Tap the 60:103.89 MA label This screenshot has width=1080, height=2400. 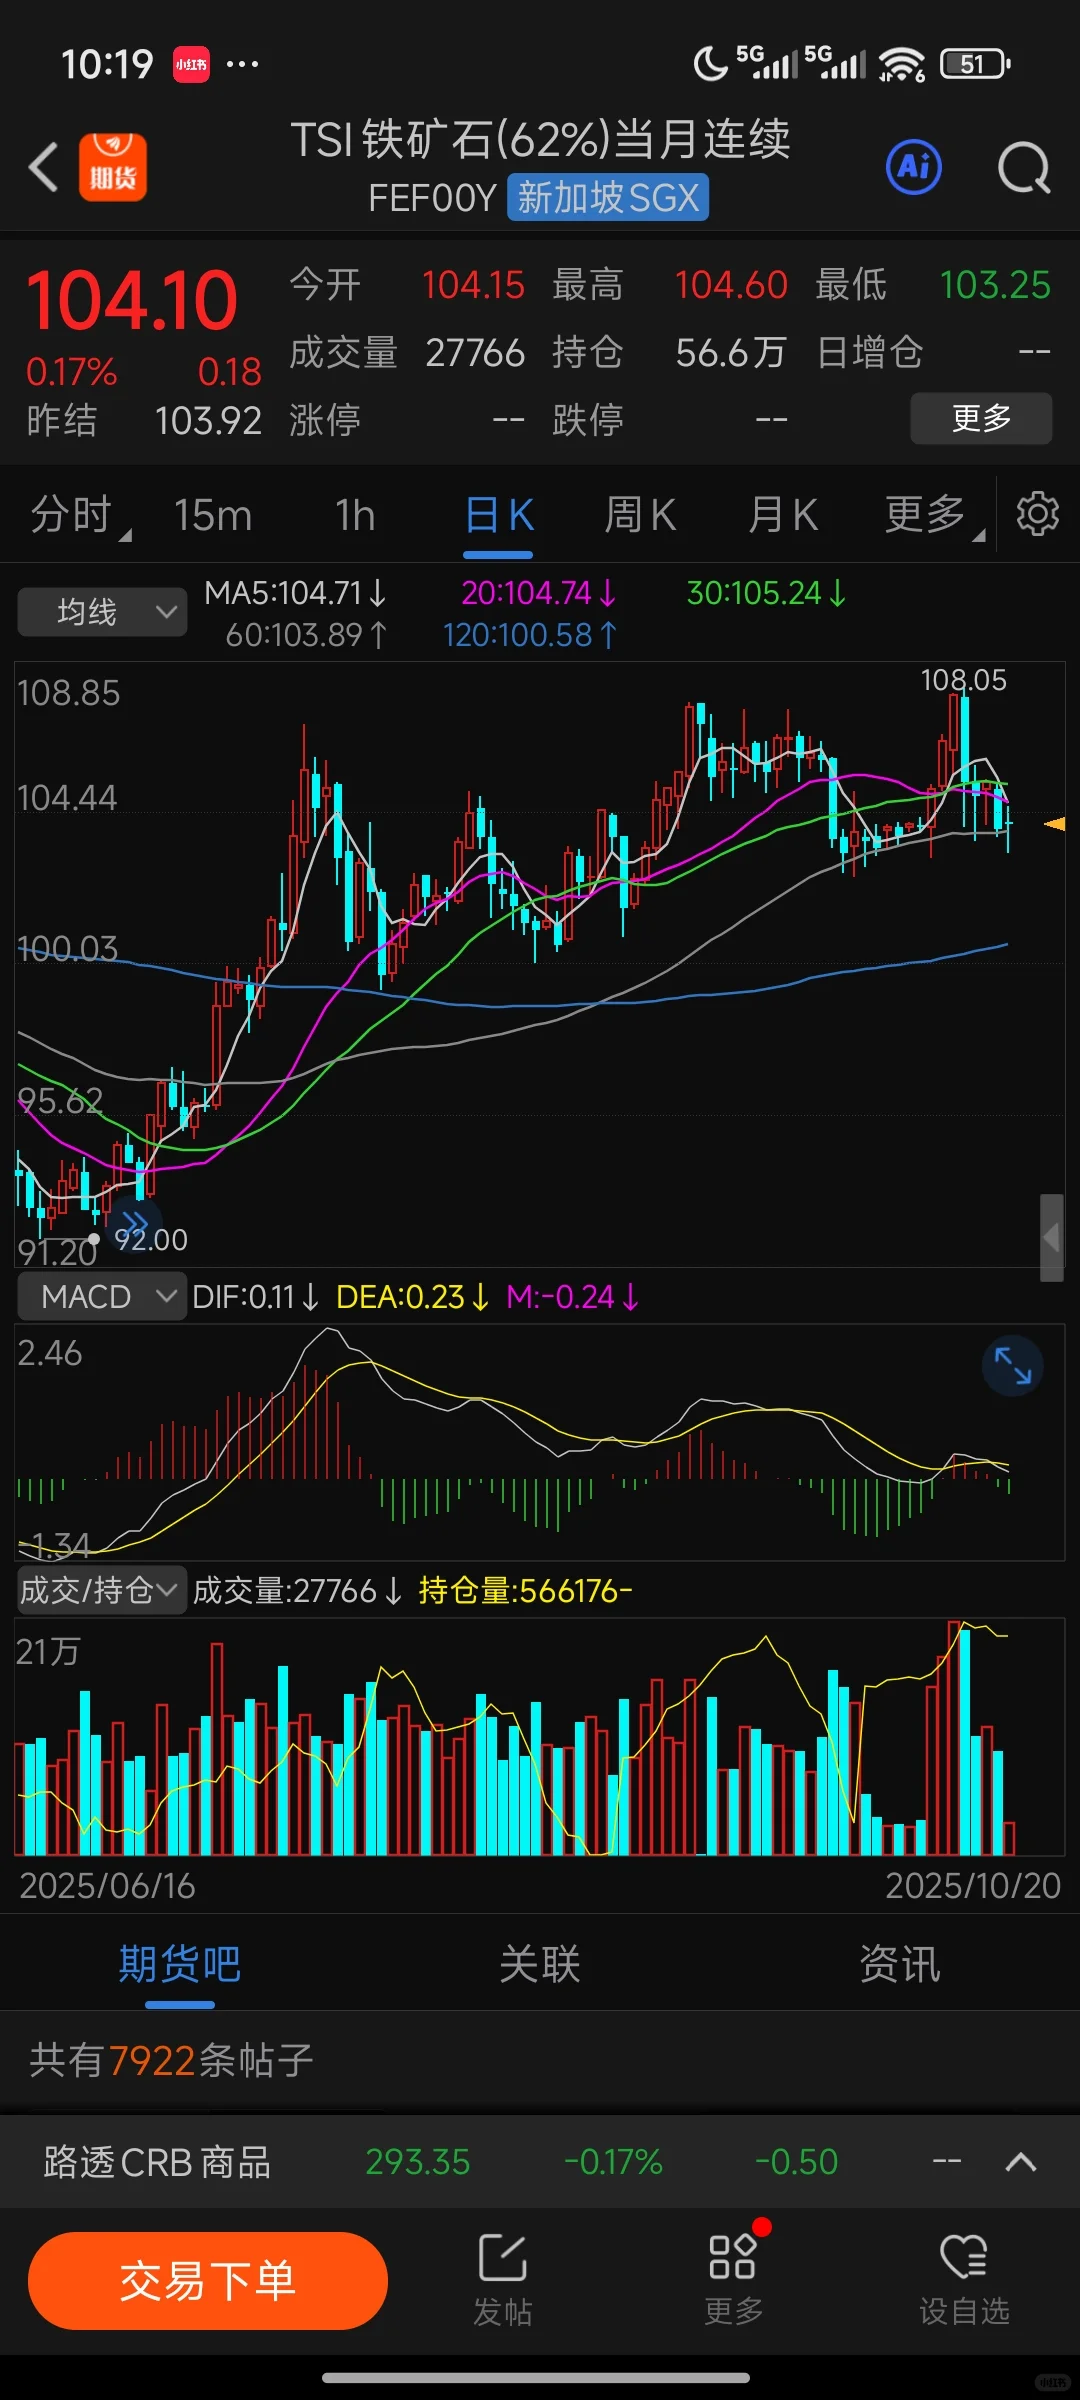(306, 635)
